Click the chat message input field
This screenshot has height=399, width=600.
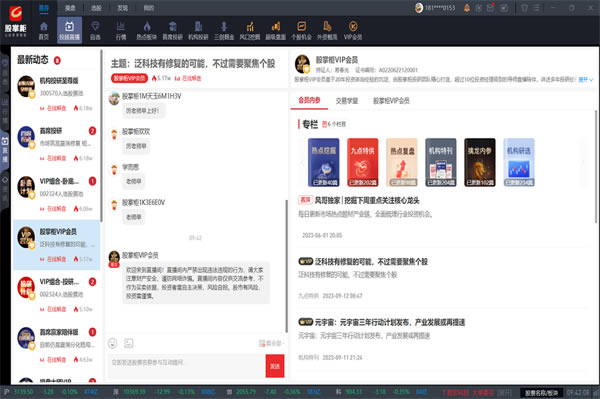point(186,366)
